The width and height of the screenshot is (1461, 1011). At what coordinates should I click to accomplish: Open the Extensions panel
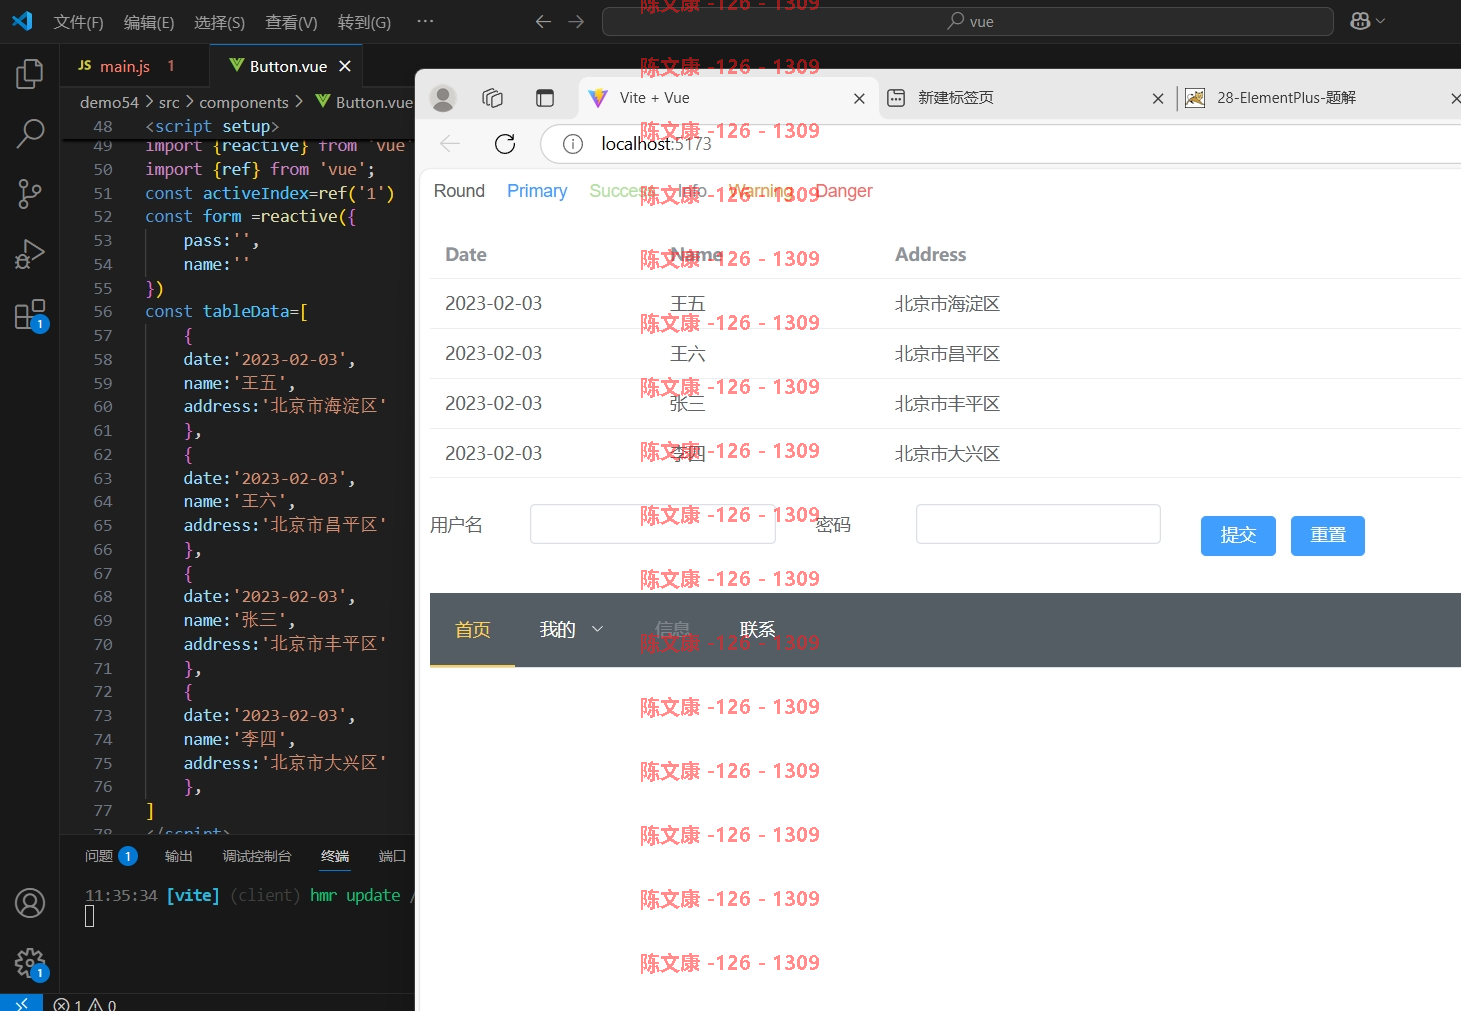click(x=30, y=315)
